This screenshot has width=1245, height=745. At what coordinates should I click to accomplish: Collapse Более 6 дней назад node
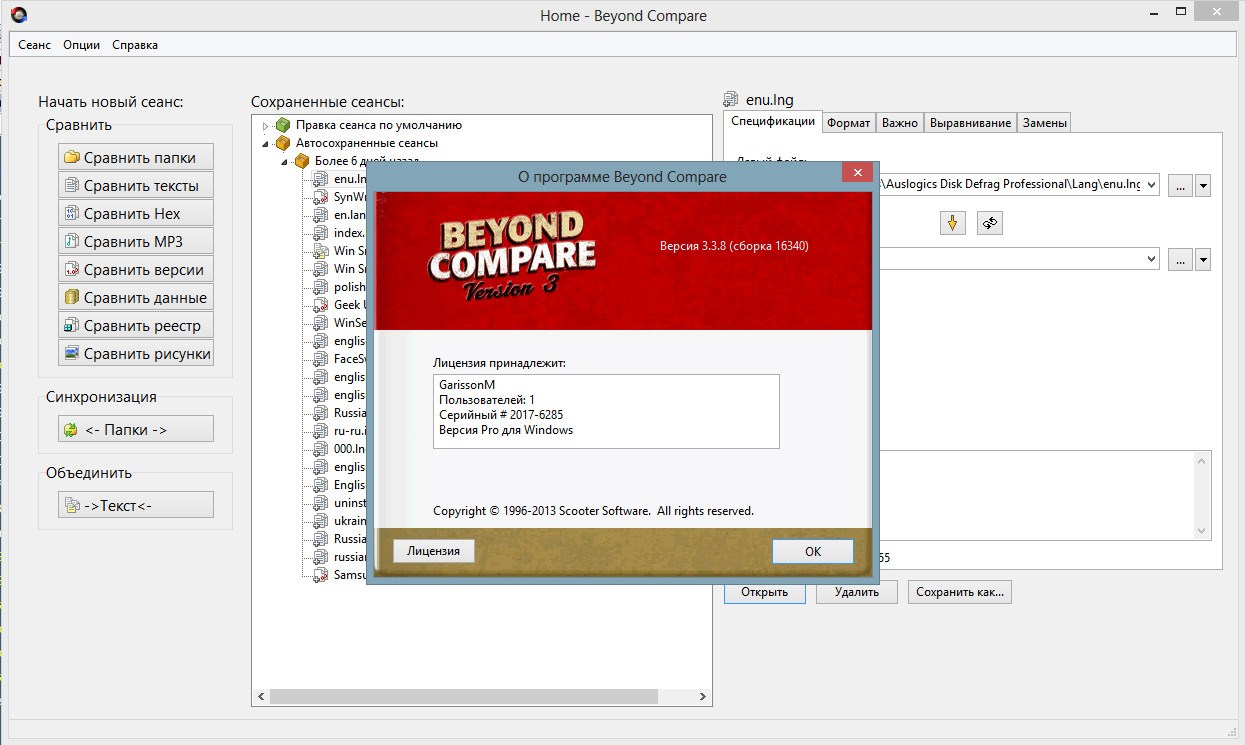(284, 161)
